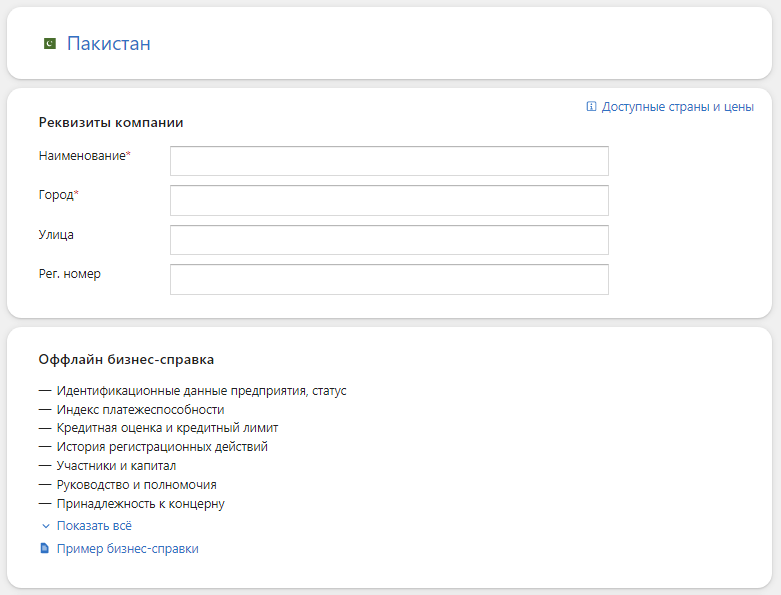Image resolution: width=781 pixels, height=595 pixels.
Task: Focus the Наименование input field
Action: pyautogui.click(x=389, y=161)
